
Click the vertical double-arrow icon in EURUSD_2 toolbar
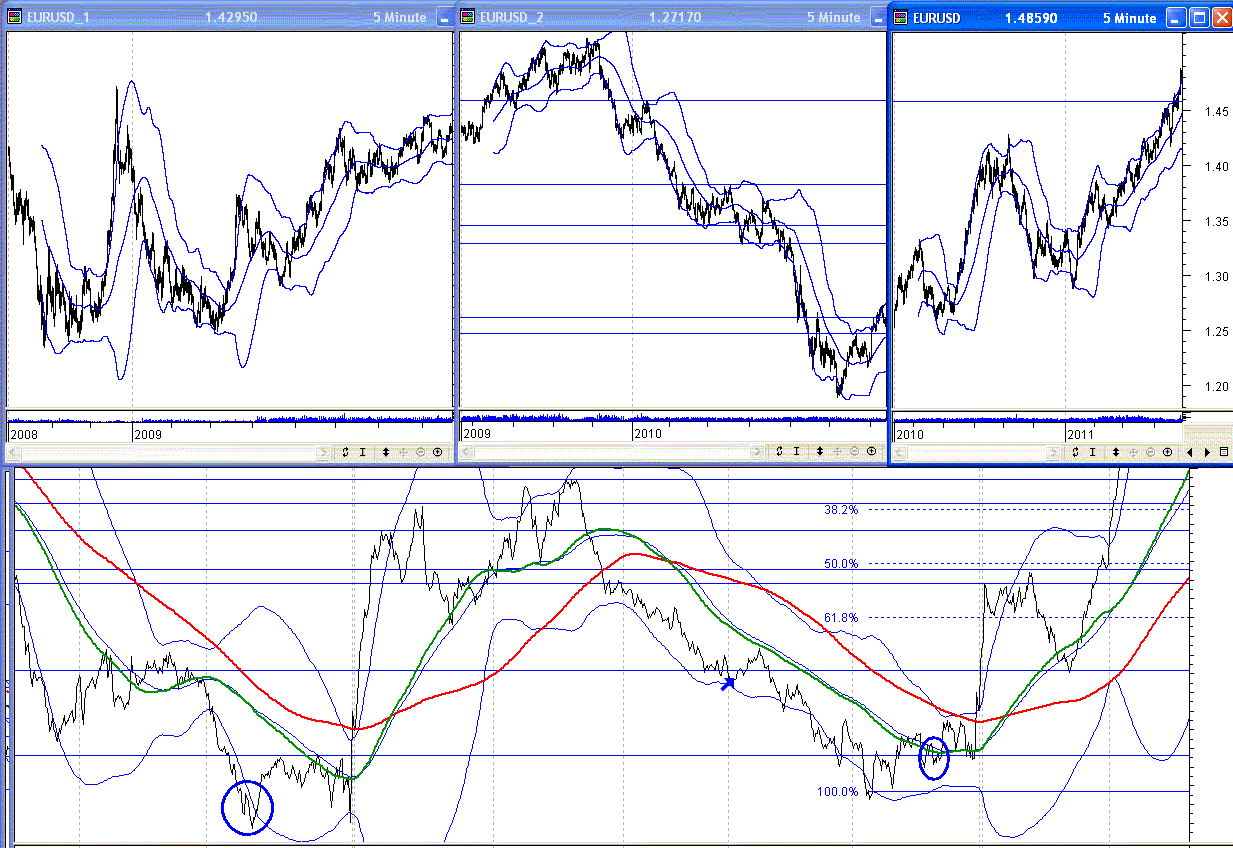[x=820, y=451]
